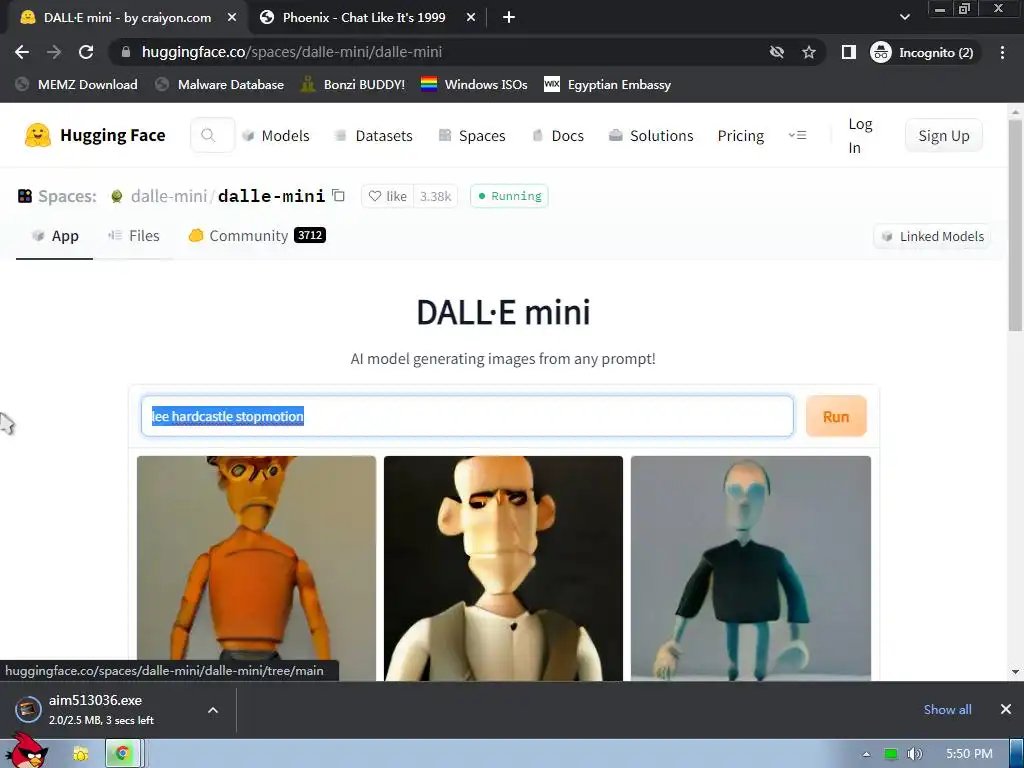Expand the download item options chevron

[213, 710]
